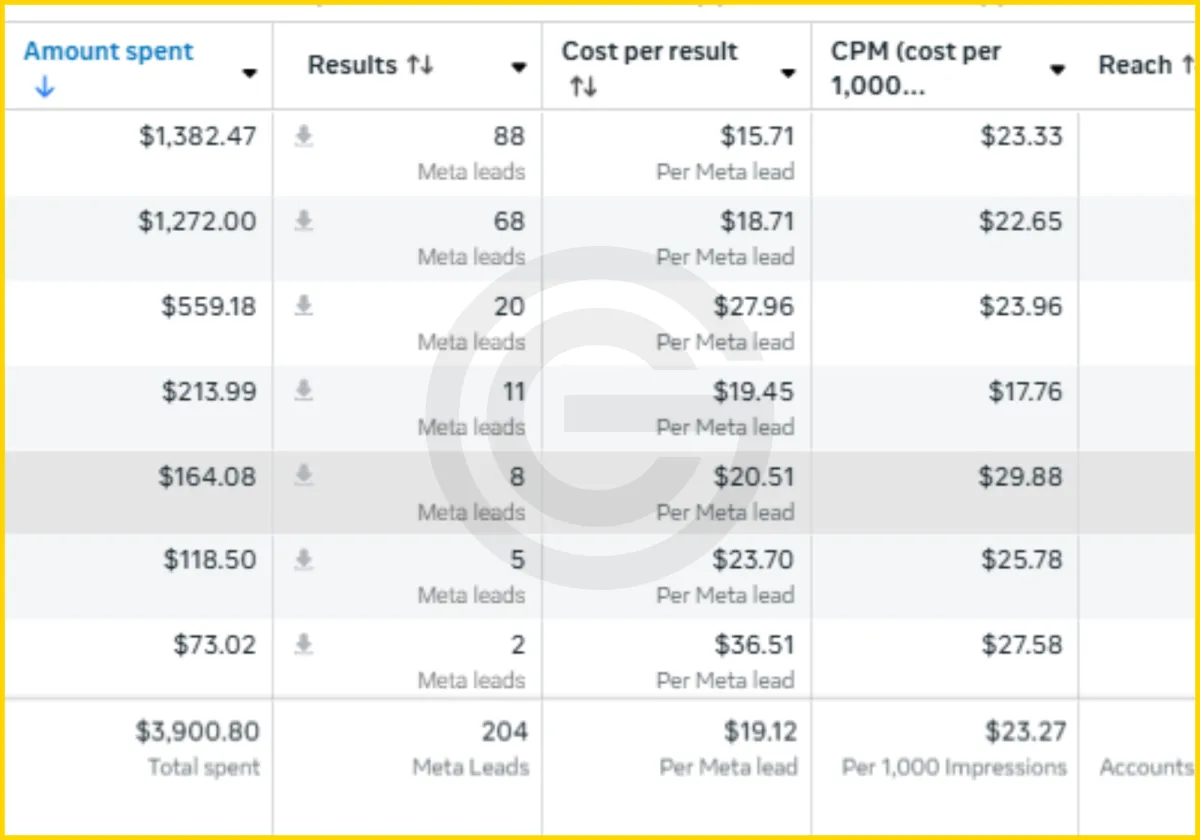This screenshot has height=840, width=1200.
Task: Open the Results column dropdown arrow
Action: pyautogui.click(x=518, y=68)
